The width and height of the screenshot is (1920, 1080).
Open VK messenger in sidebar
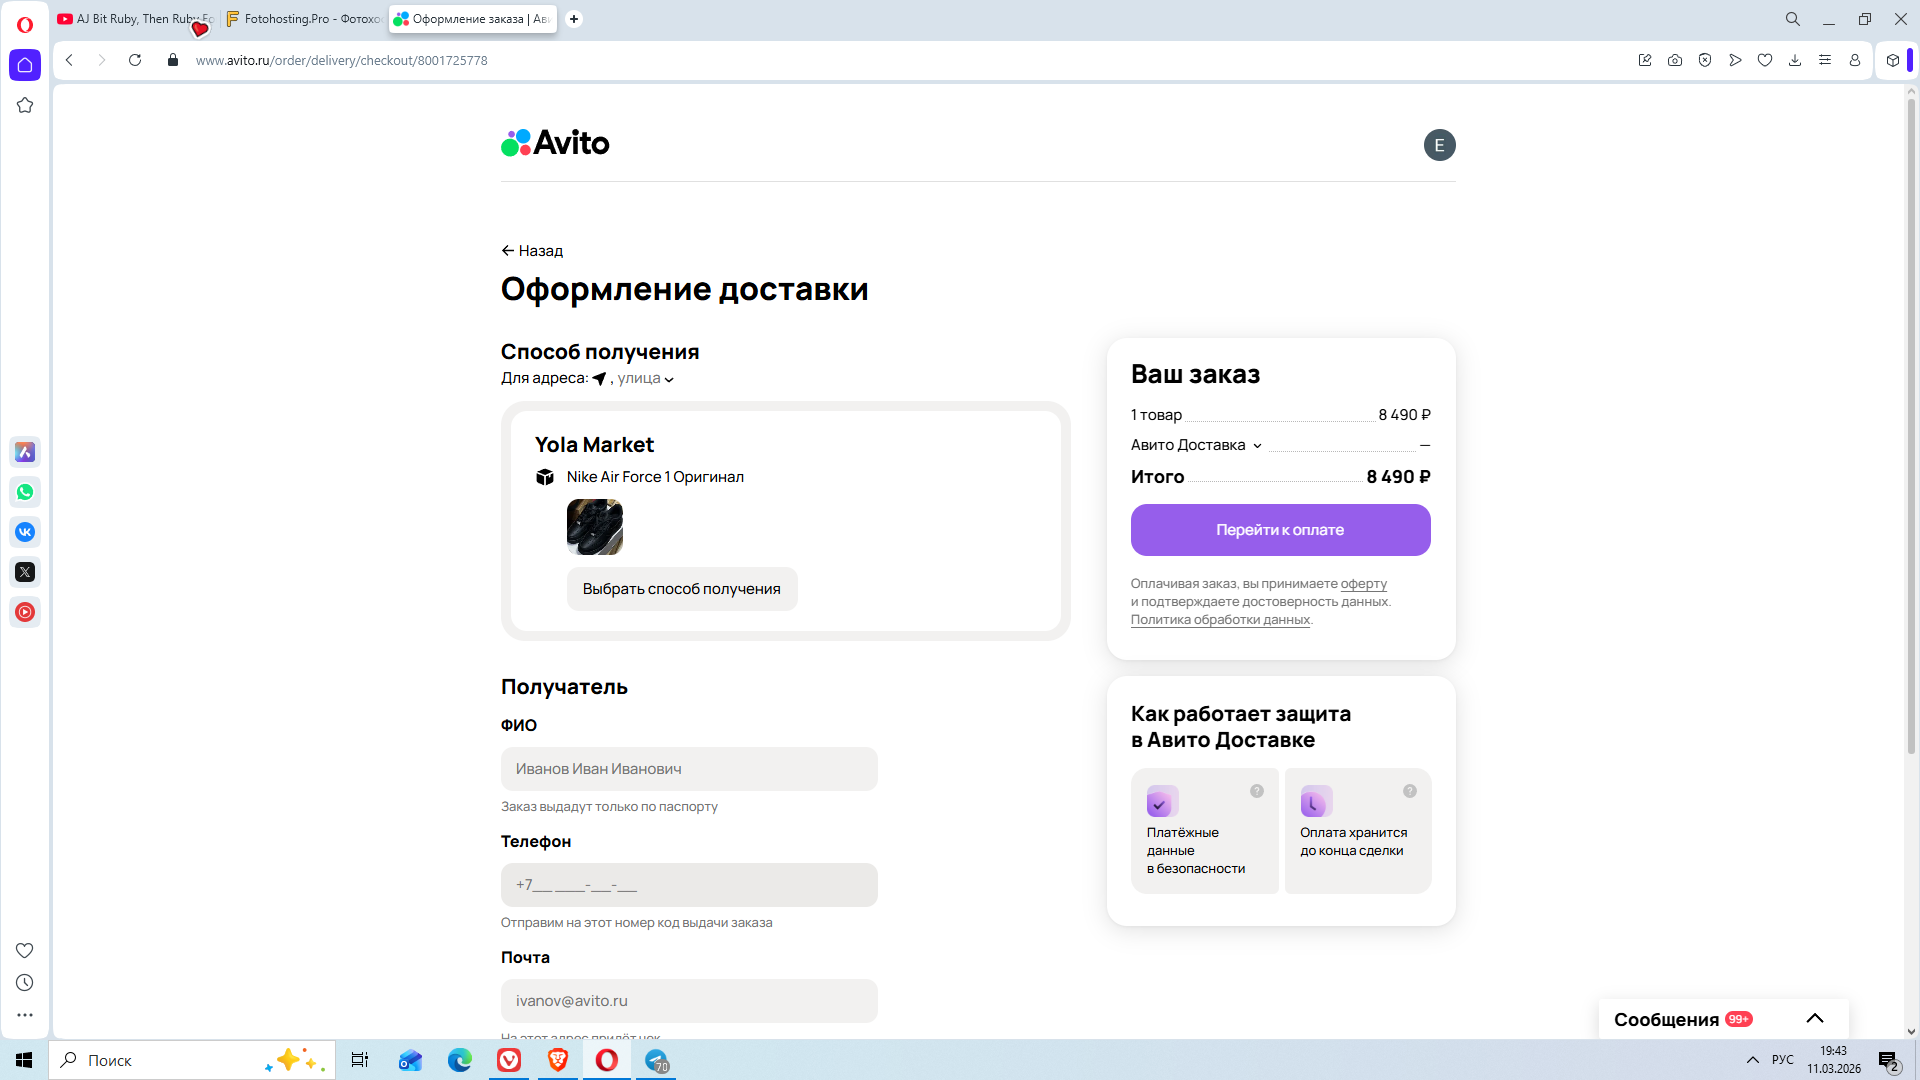pos(25,532)
